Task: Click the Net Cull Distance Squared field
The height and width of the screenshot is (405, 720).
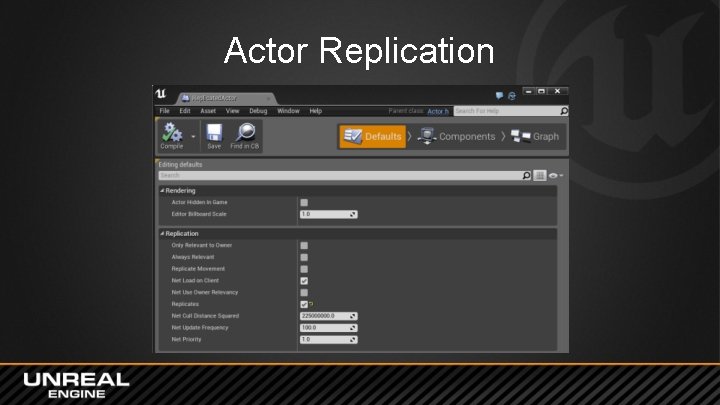Action: tap(328, 316)
